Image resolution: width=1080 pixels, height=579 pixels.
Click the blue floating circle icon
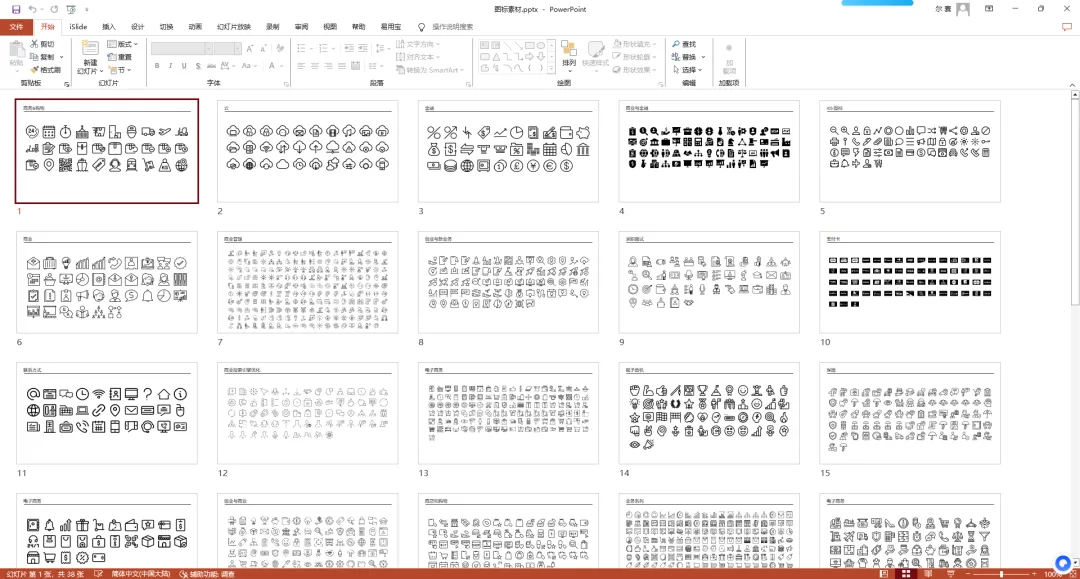coord(1063,563)
